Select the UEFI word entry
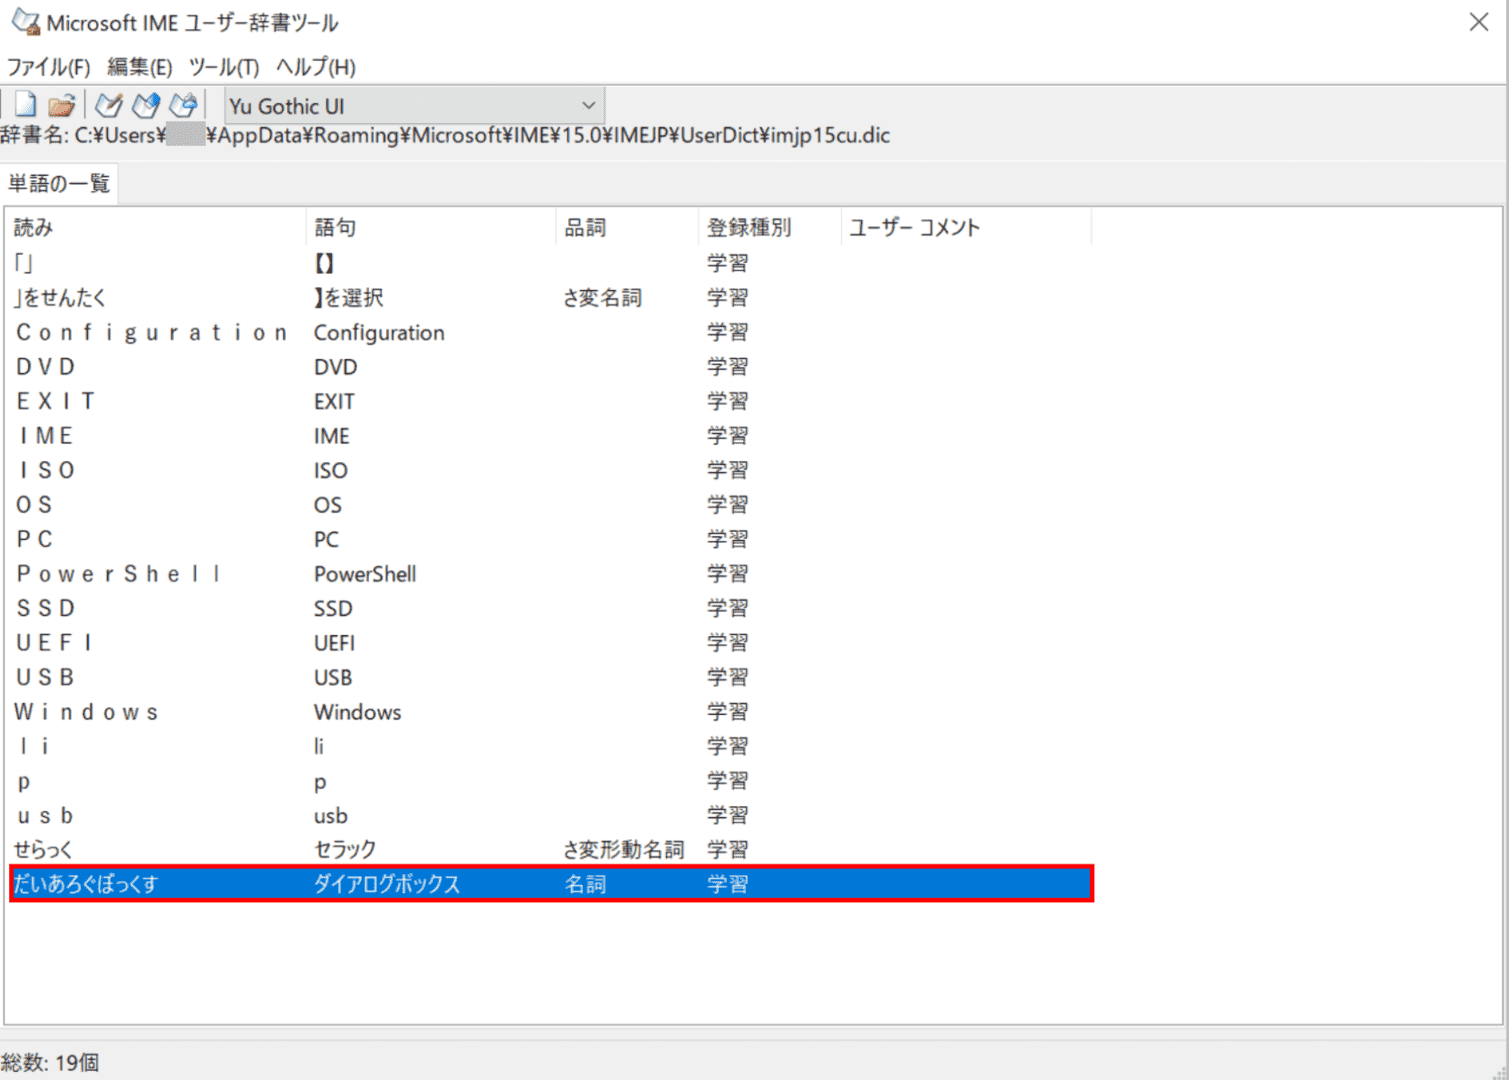1509x1080 pixels. click(x=550, y=643)
